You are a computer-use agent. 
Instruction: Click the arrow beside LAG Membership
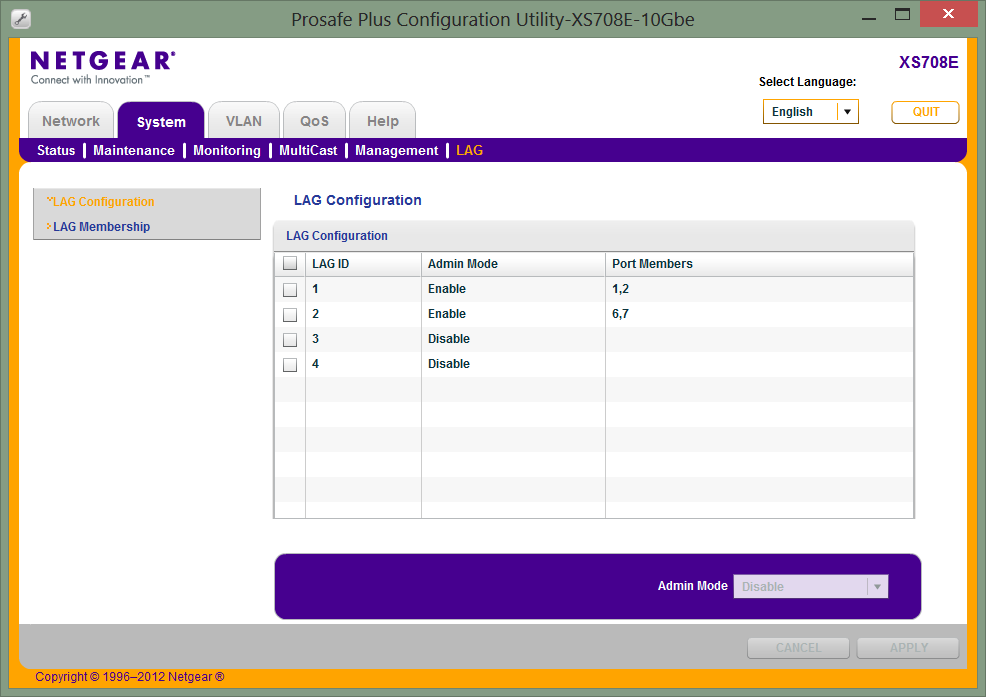[48, 226]
